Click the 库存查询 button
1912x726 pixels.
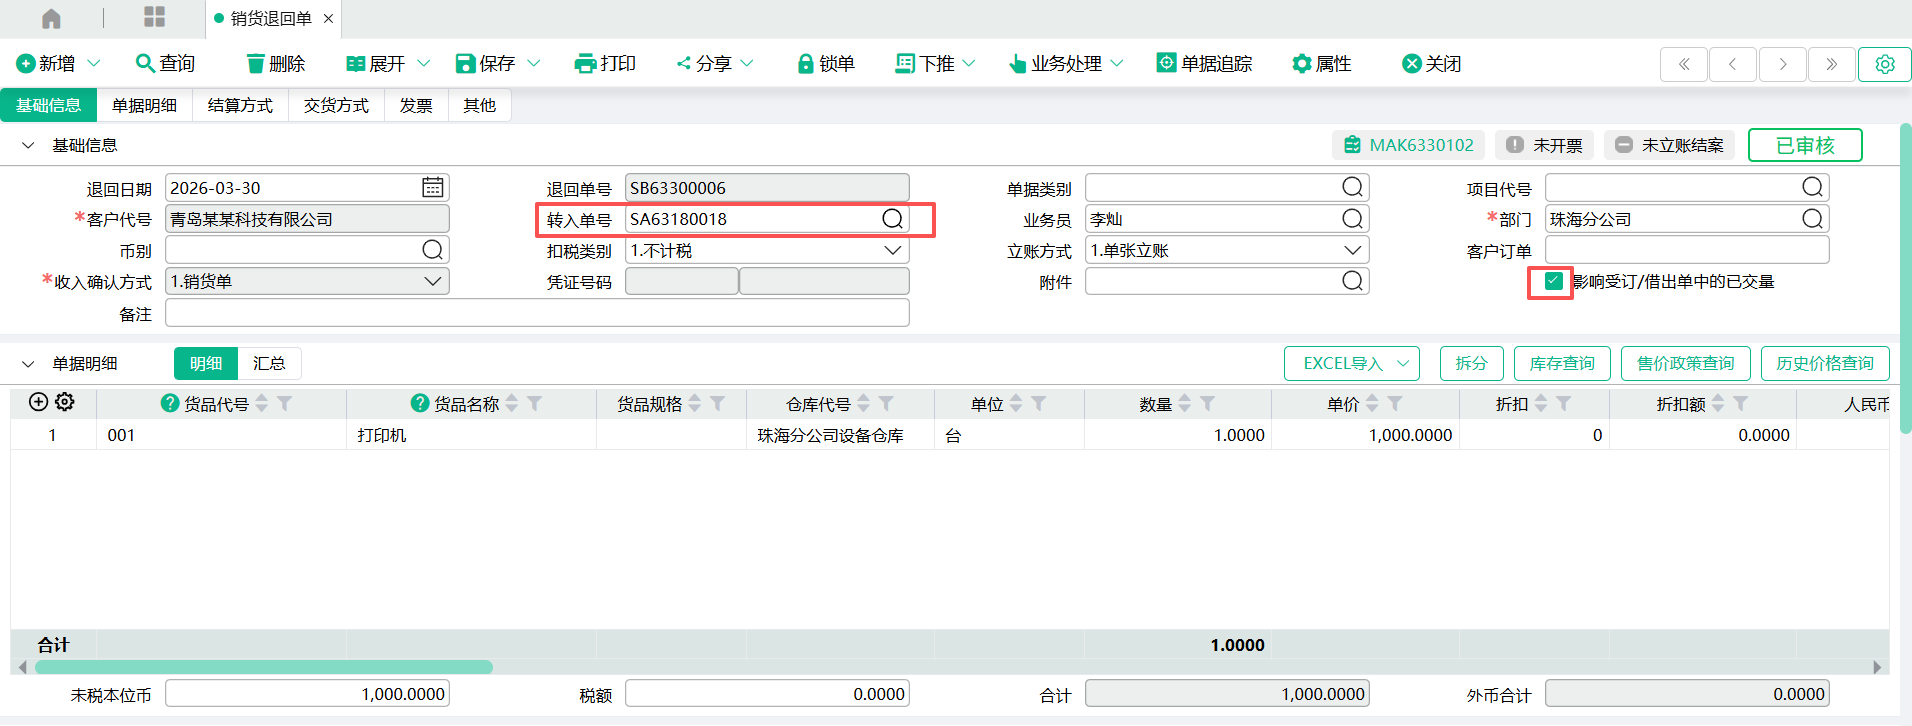(1561, 363)
